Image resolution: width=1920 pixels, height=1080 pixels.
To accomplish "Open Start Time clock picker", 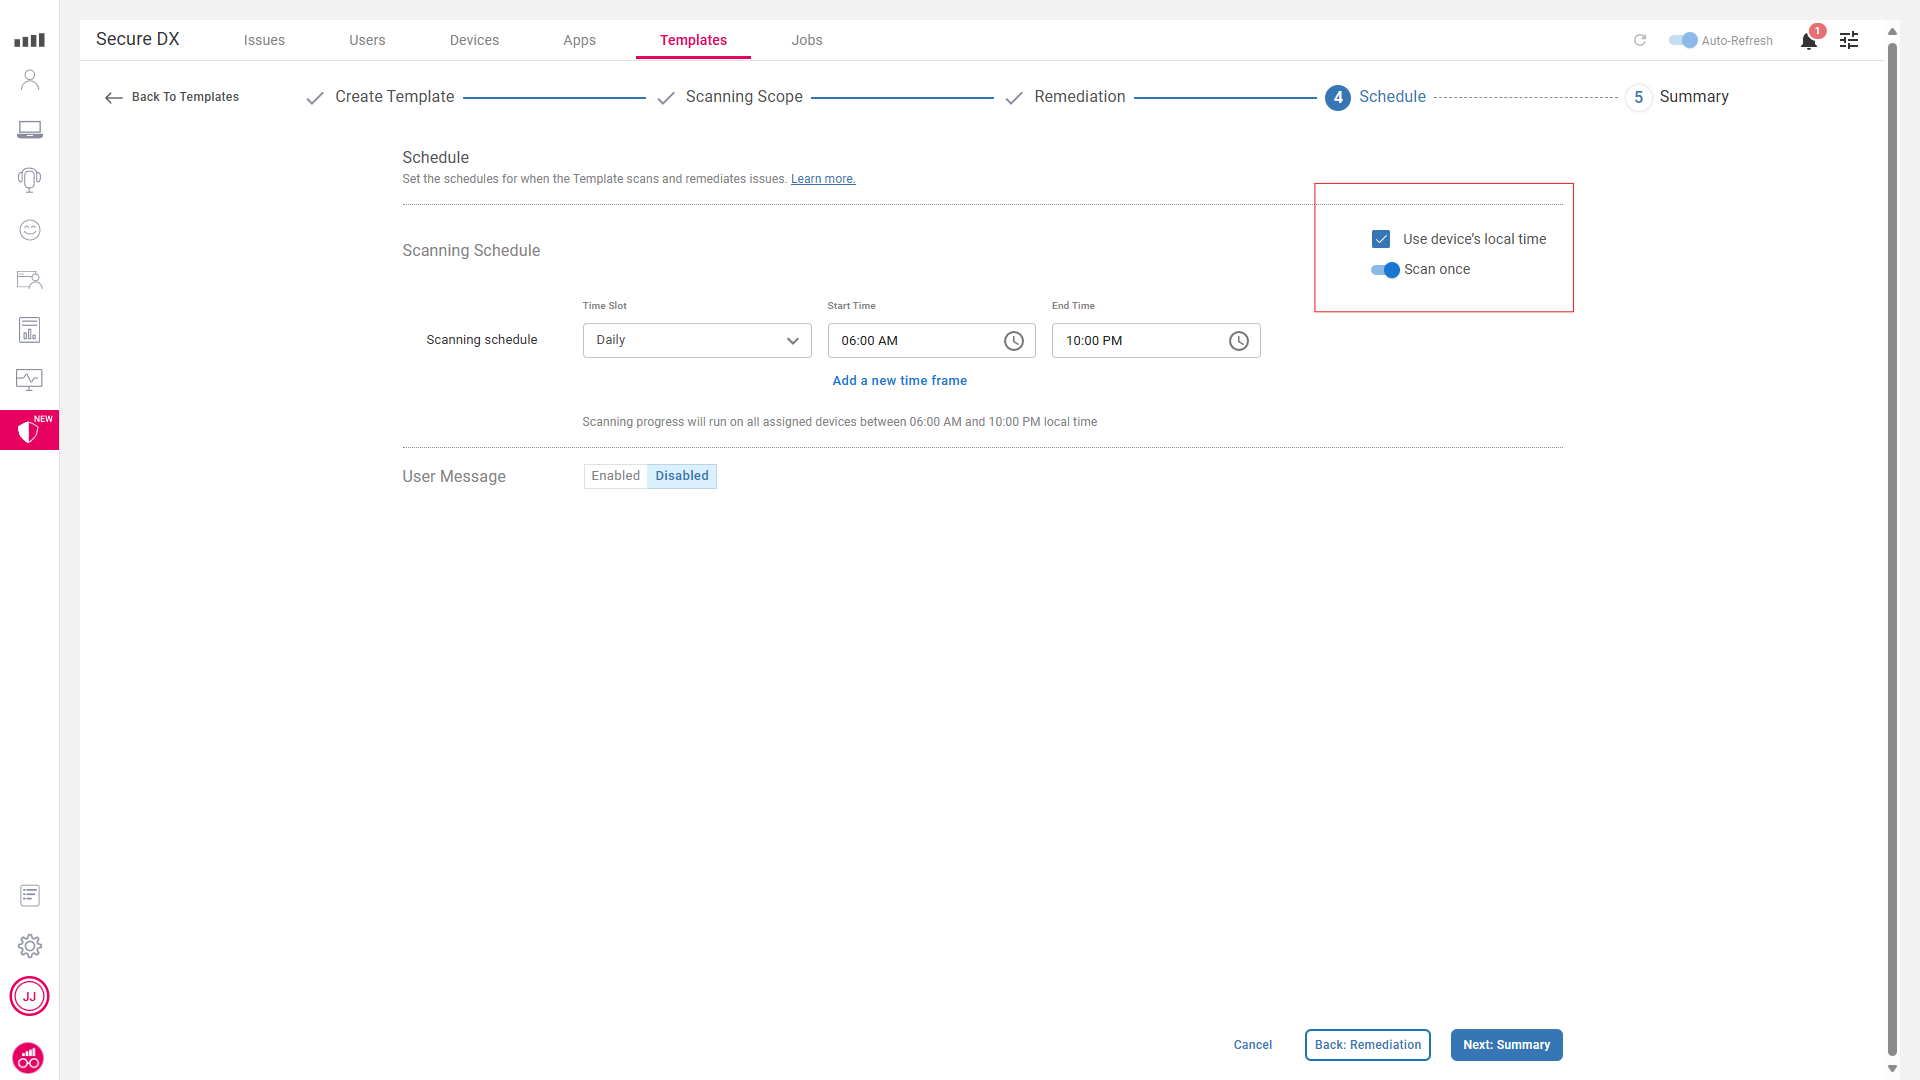I will point(1013,341).
